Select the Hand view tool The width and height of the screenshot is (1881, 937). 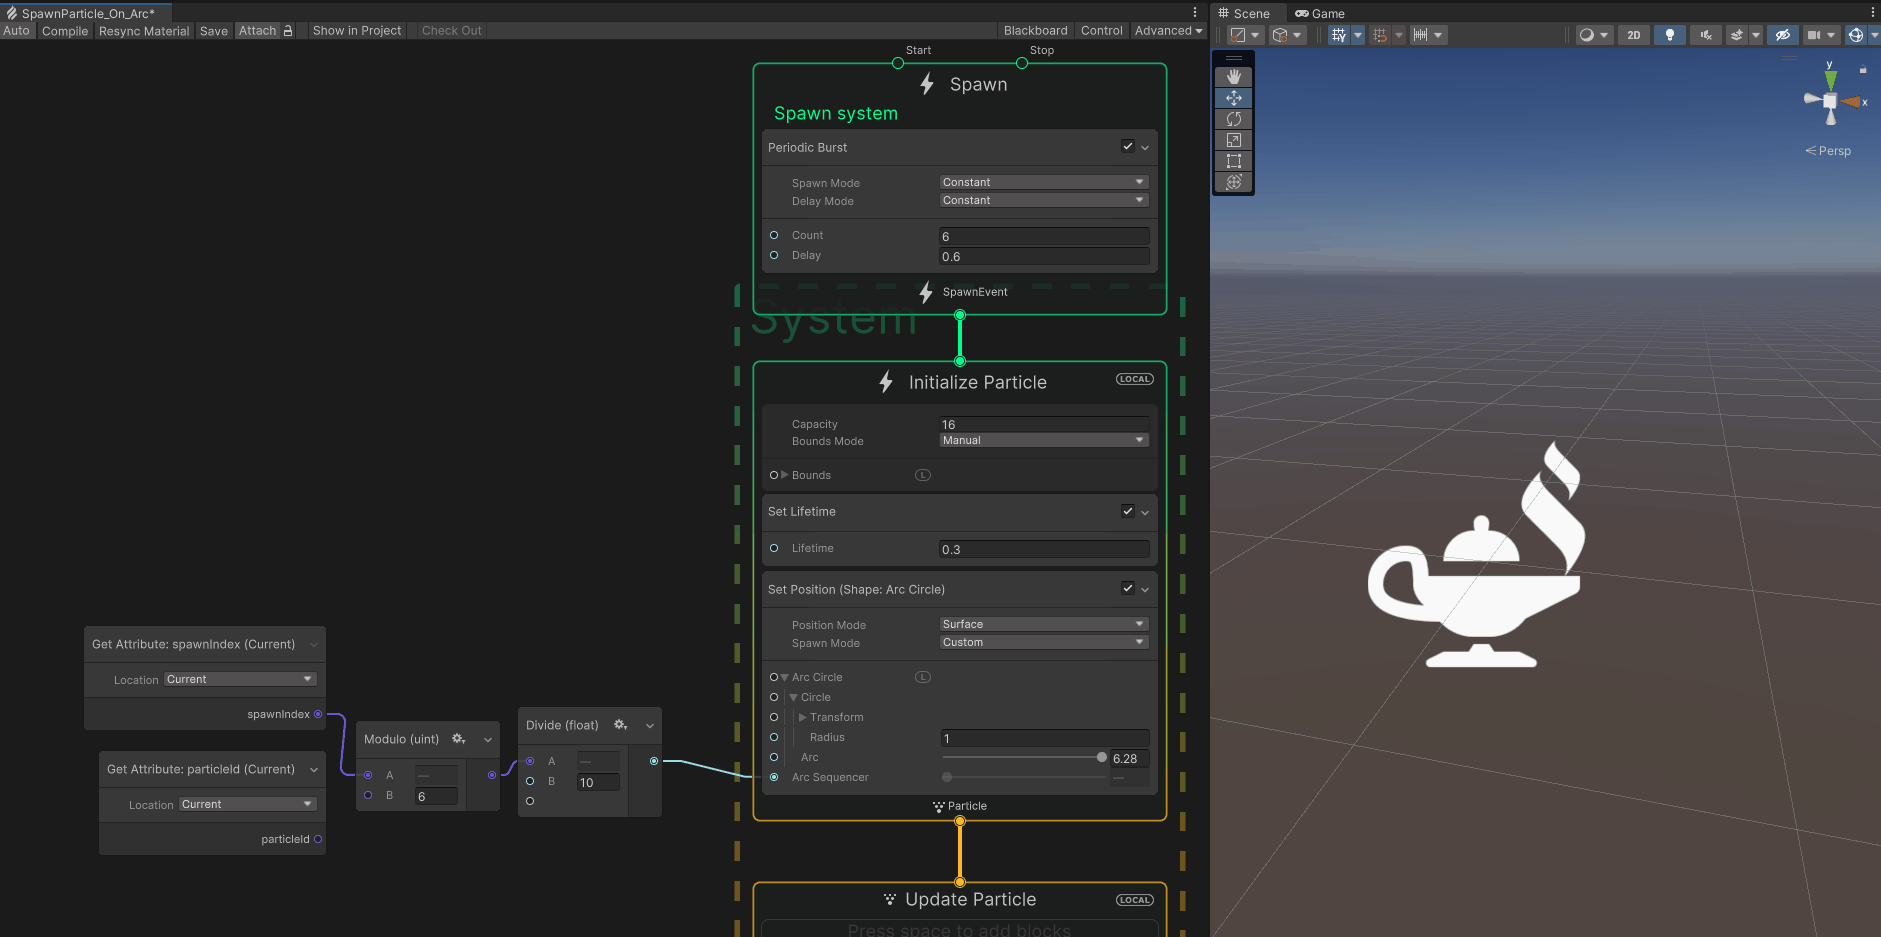[1234, 77]
